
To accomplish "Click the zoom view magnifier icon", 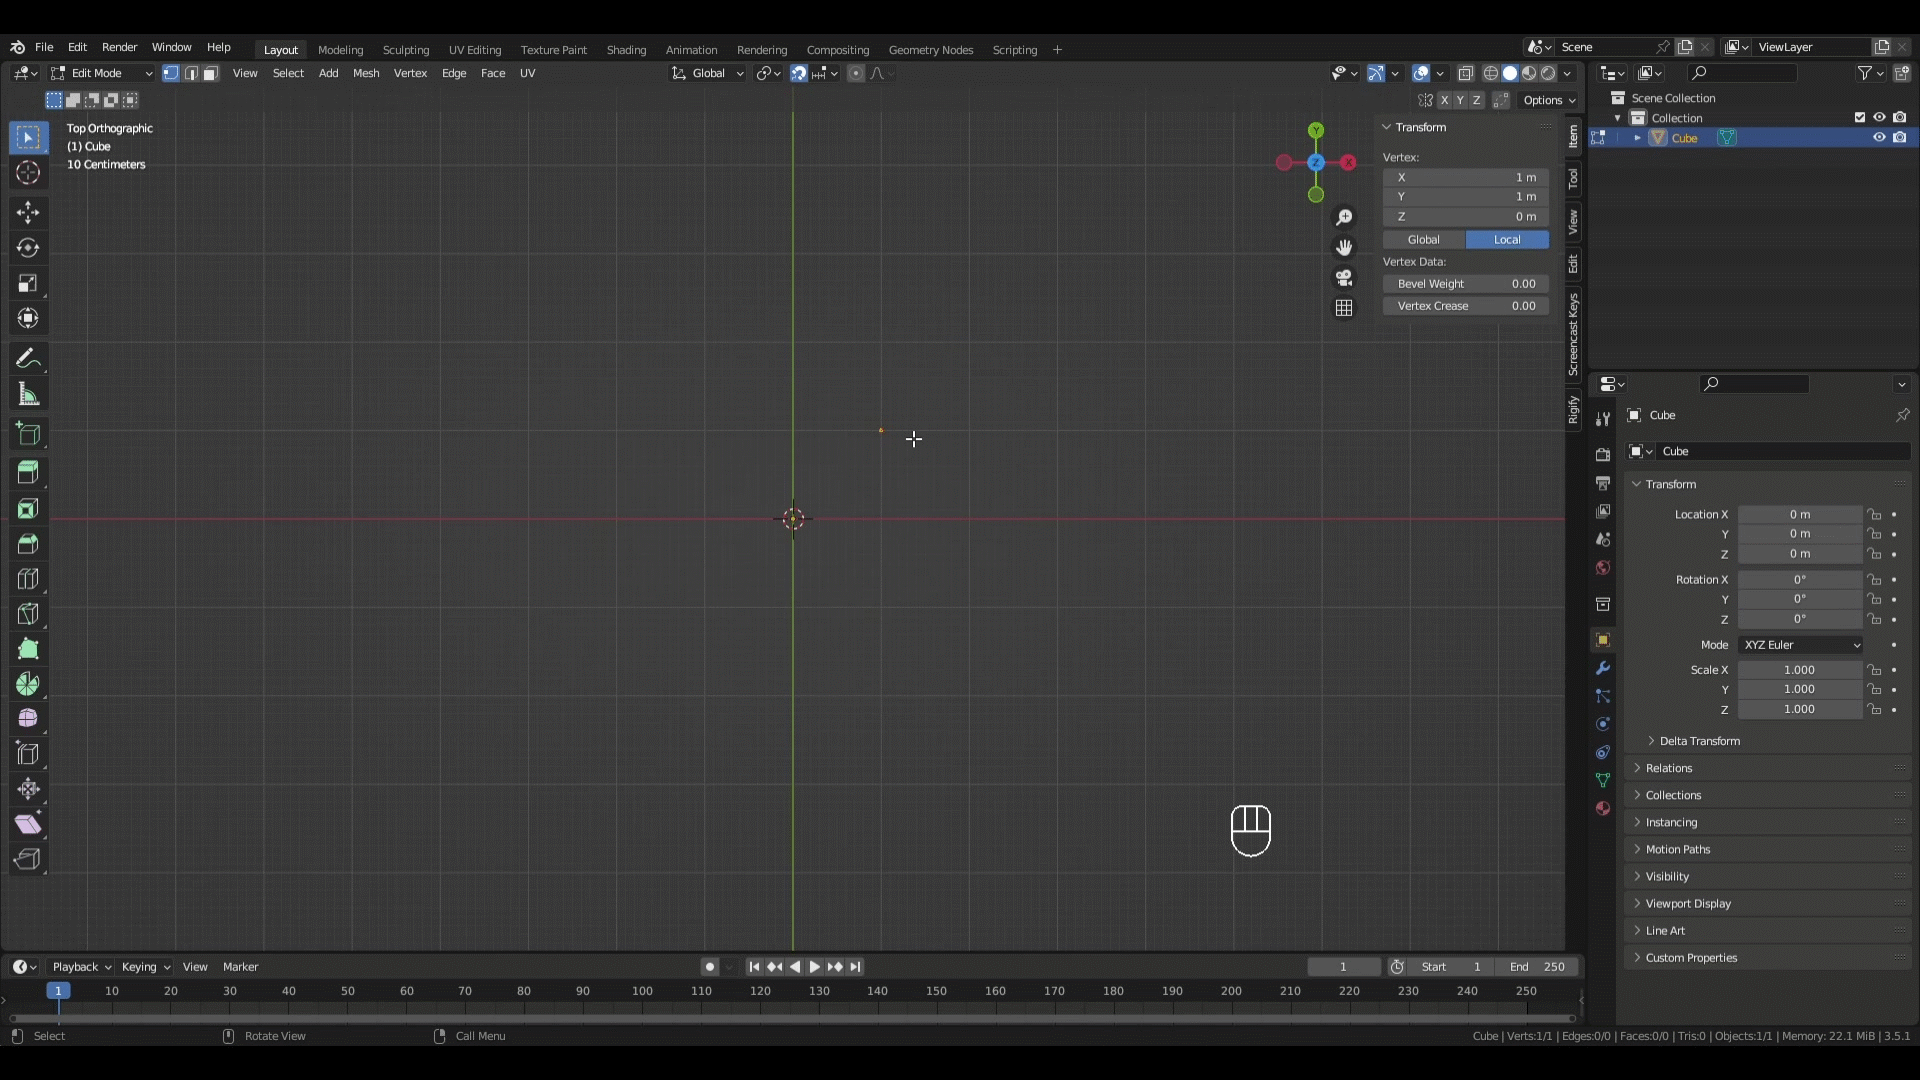I will (x=1344, y=217).
